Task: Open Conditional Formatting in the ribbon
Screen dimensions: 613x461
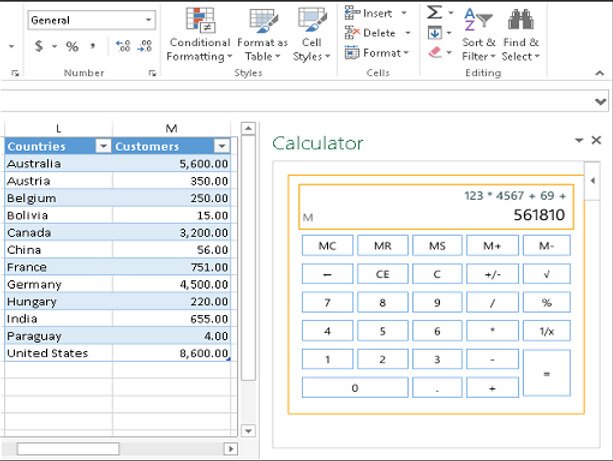Action: [199, 34]
